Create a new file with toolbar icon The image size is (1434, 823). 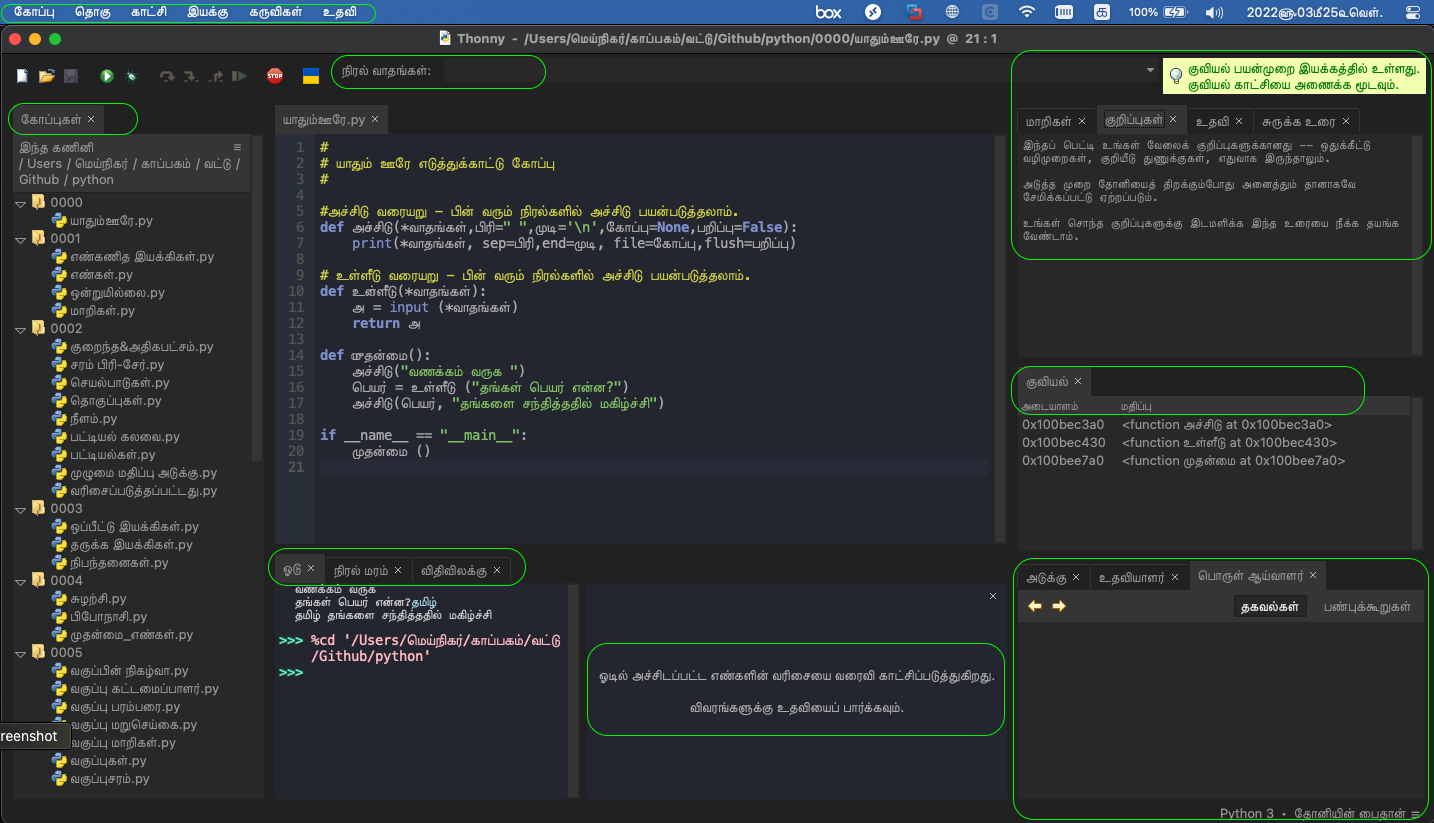tap(22, 76)
